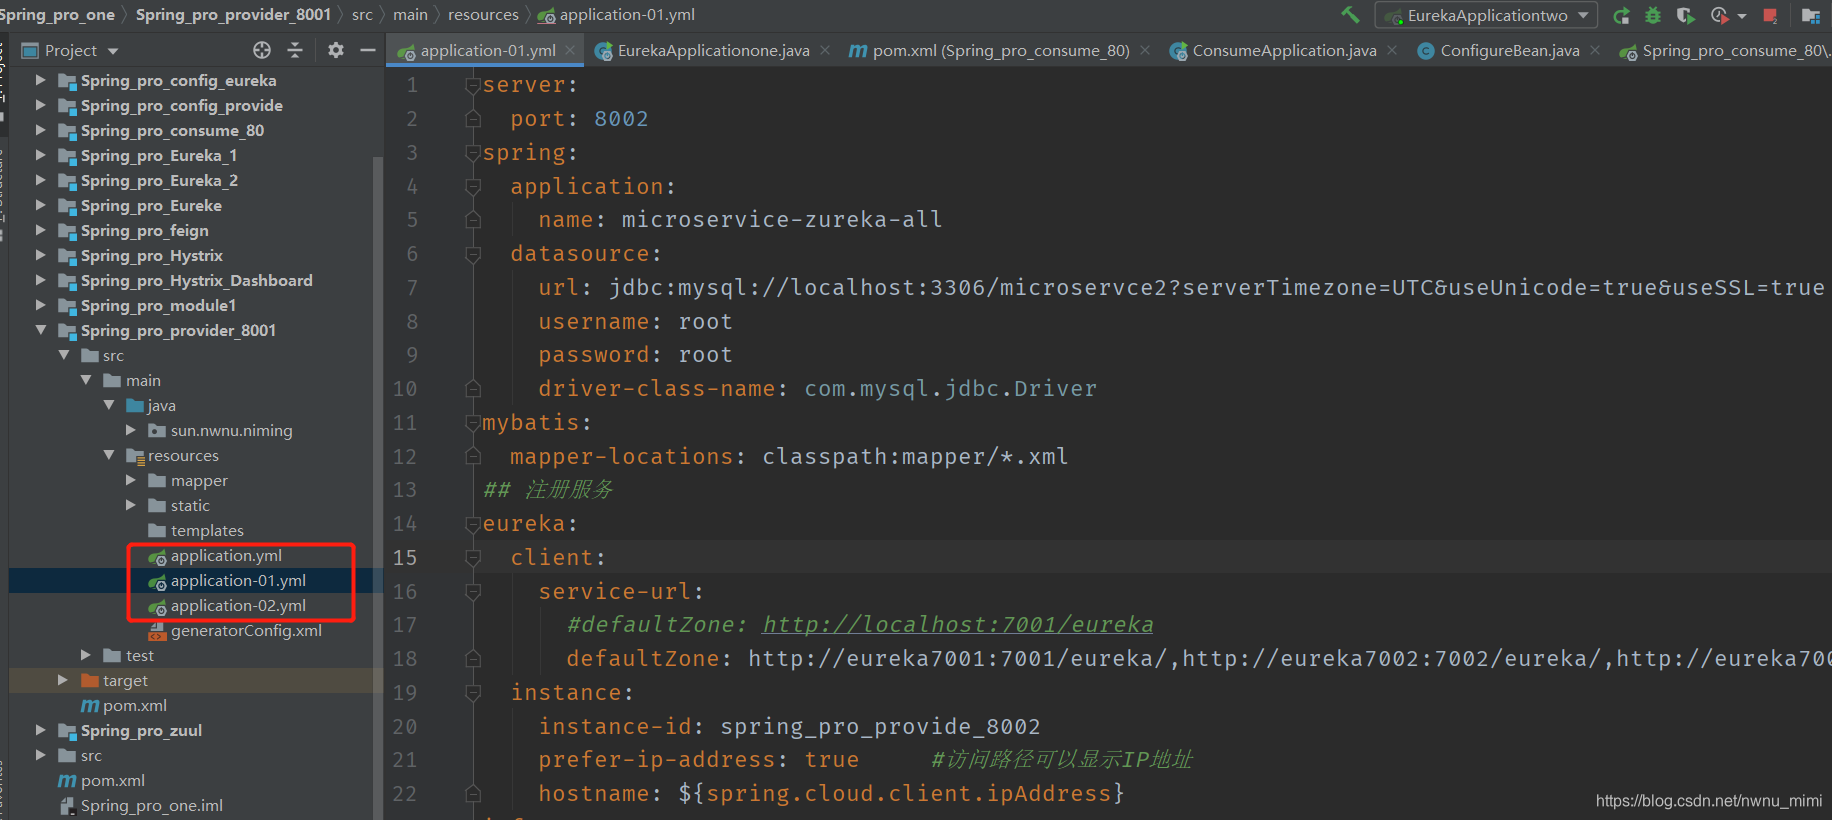Screen dimensions: 1832x820
Task: Select application-02.yml in project tree
Action: [238, 606]
